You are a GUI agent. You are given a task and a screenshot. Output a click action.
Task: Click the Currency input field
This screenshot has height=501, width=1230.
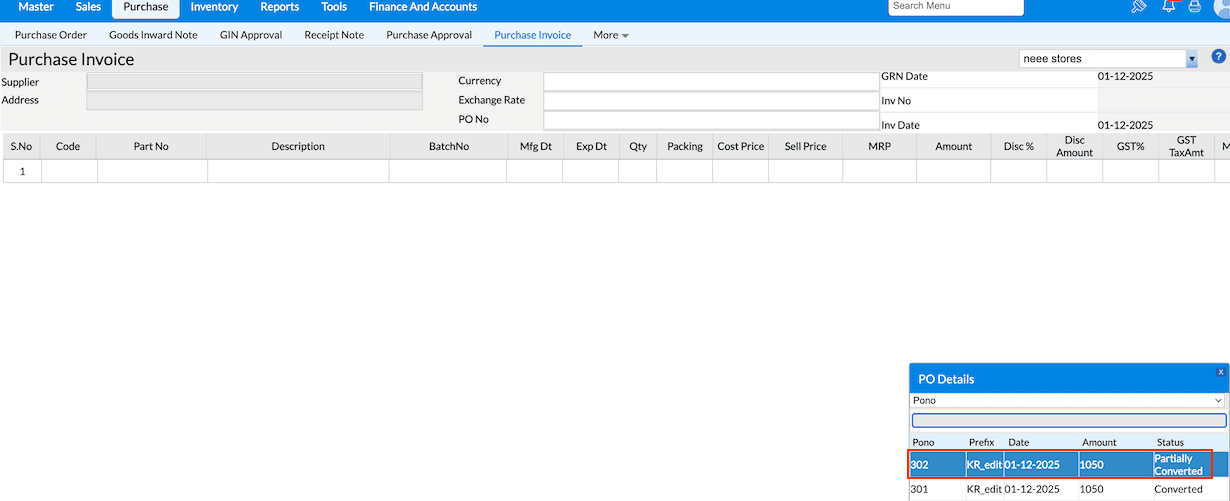pos(711,82)
